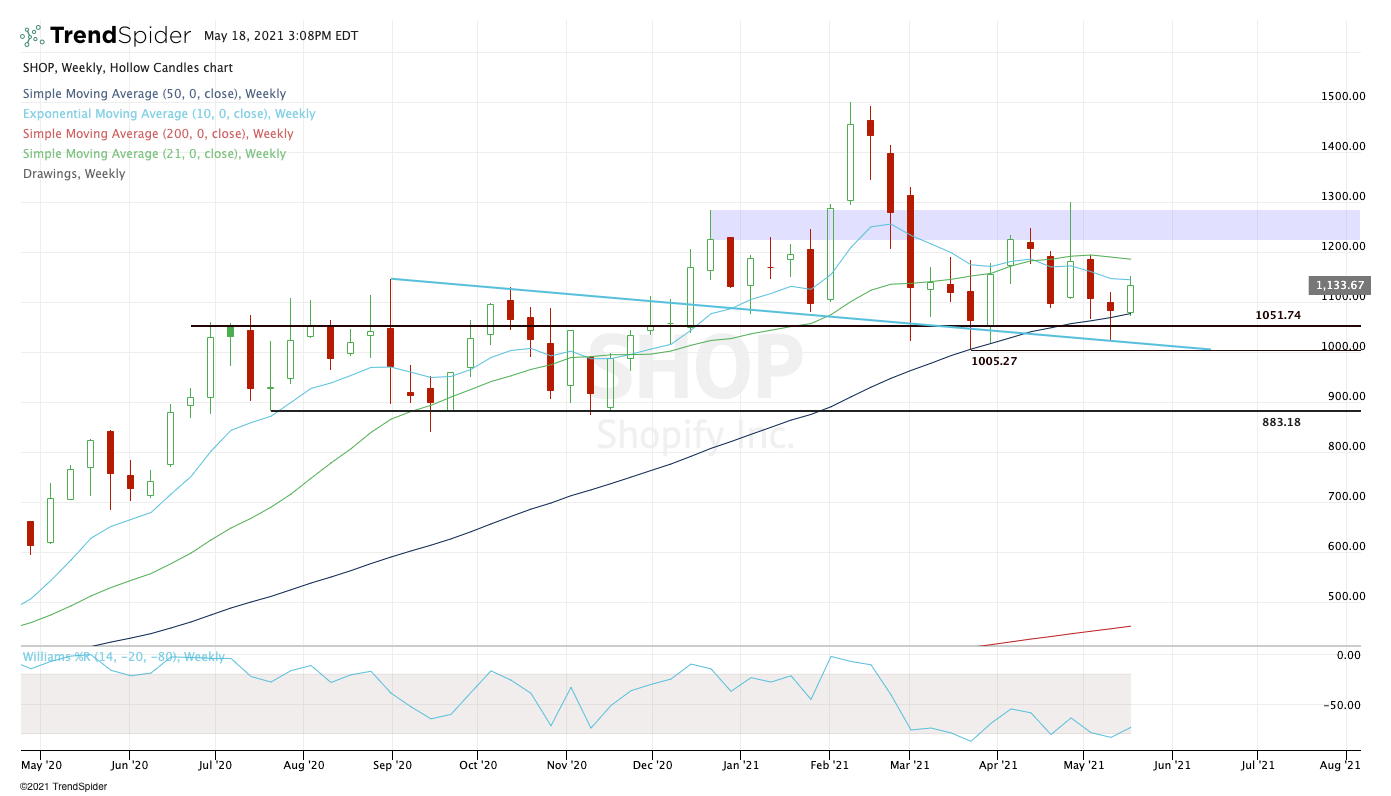Select the descending light-blue trendline drawing
The height and width of the screenshot is (796, 1391).
pos(800,314)
